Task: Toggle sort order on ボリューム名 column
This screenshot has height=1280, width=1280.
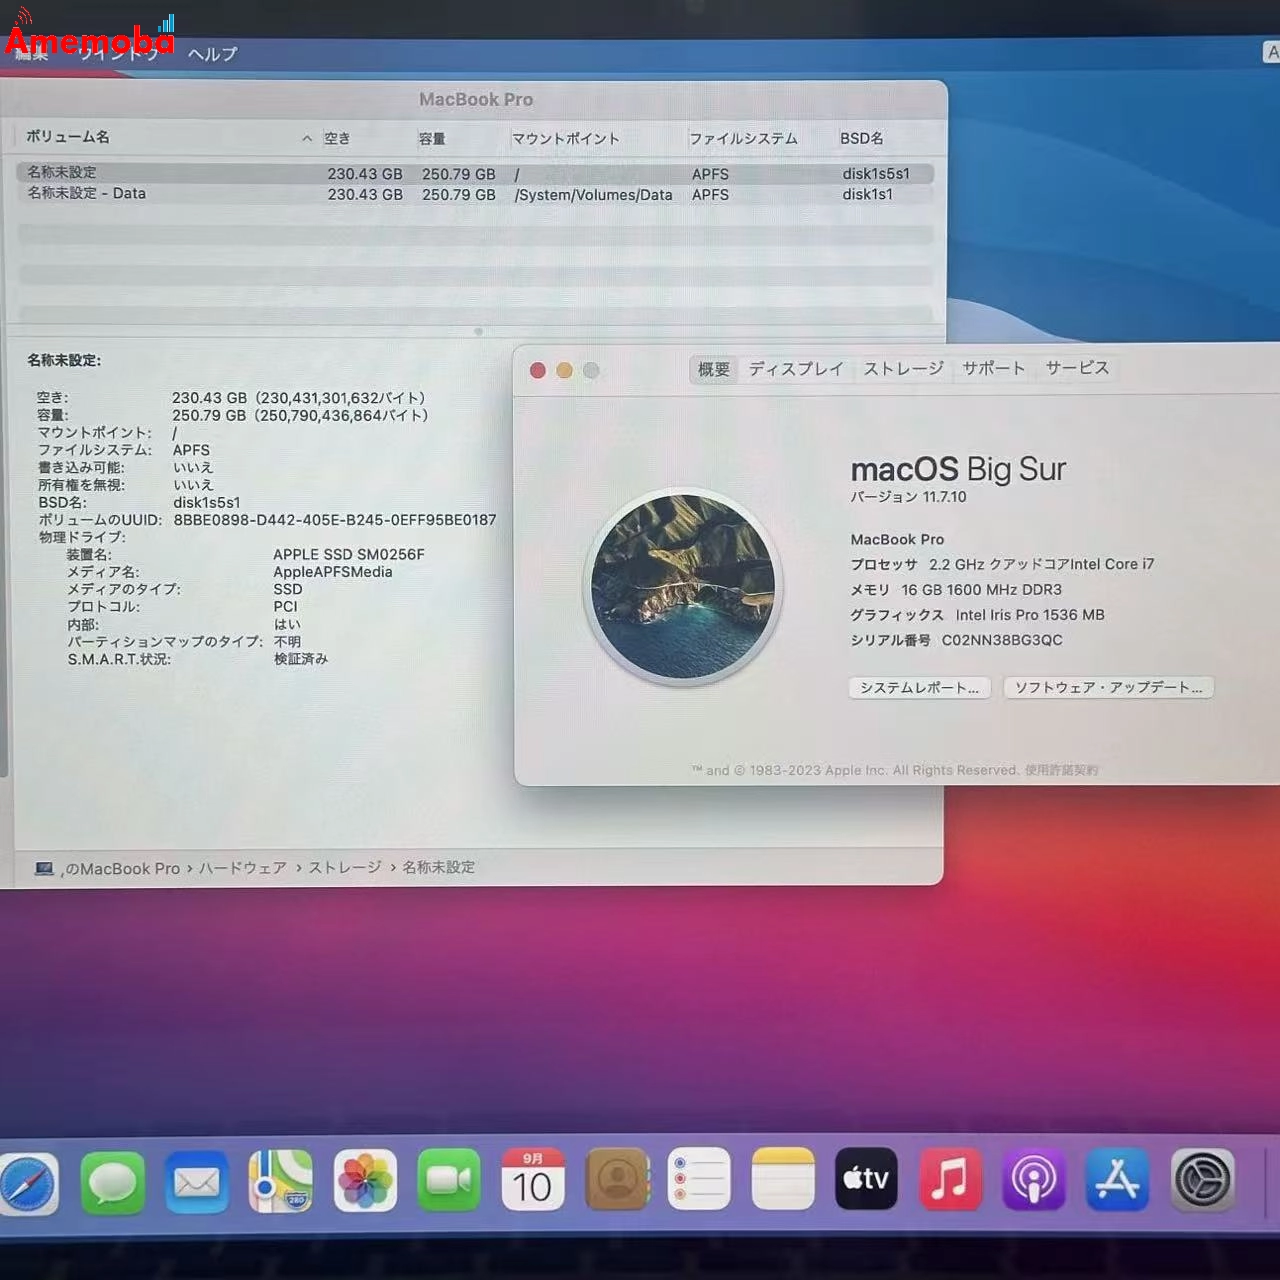Action: pos(66,137)
